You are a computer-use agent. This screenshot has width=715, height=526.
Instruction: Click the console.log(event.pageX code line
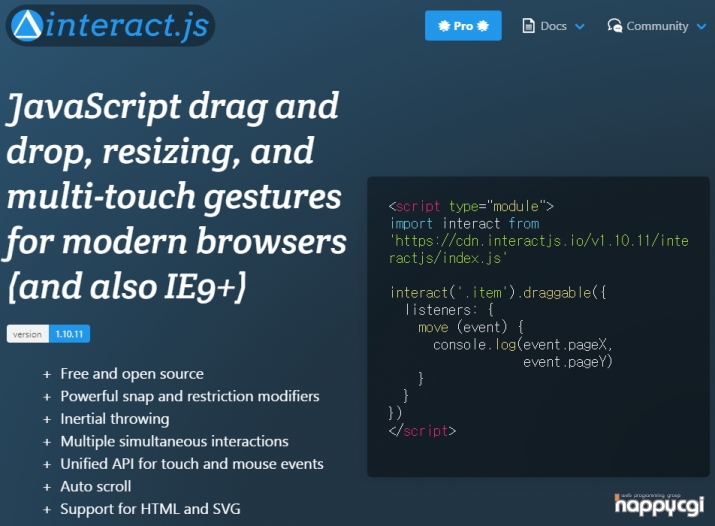522,344
